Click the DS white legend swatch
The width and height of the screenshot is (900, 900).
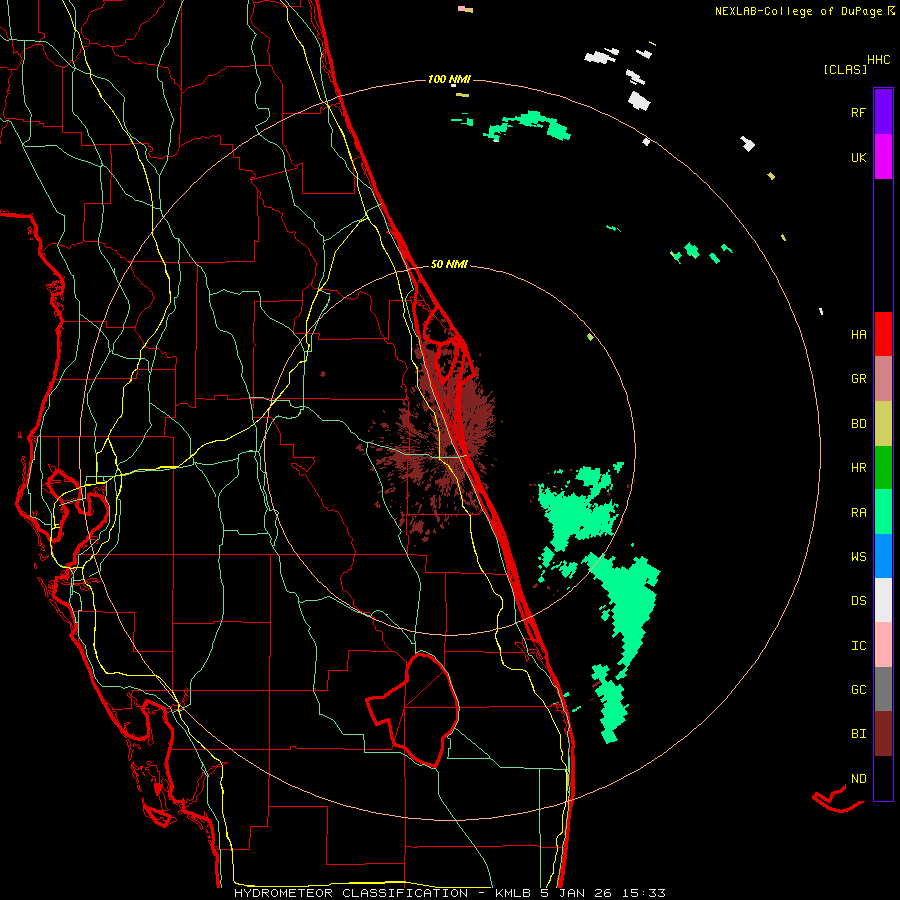click(883, 600)
